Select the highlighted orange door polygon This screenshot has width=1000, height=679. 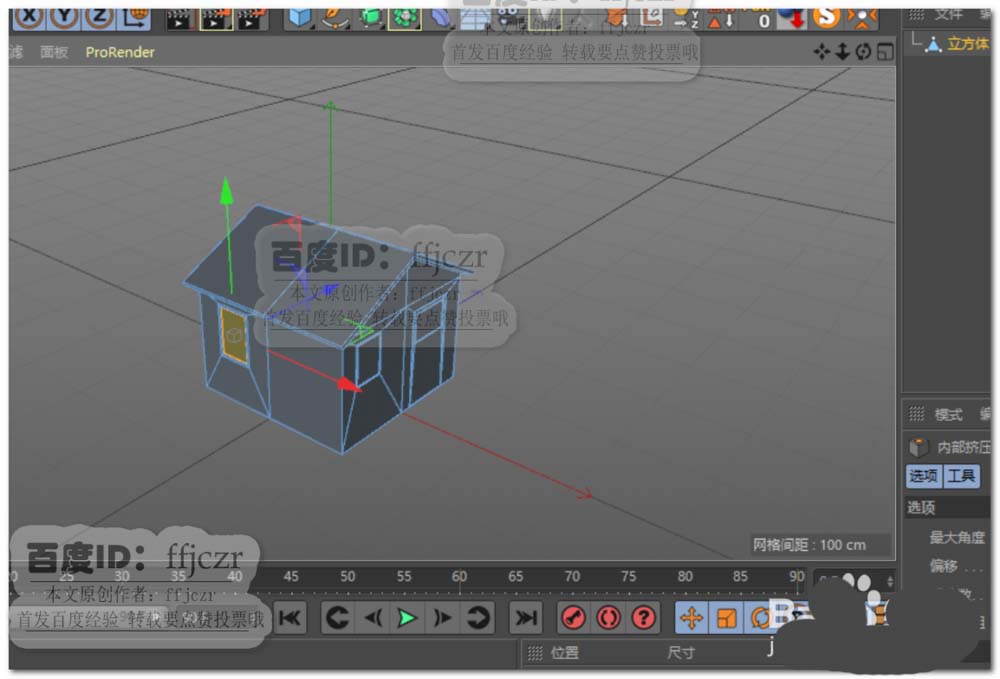point(233,335)
